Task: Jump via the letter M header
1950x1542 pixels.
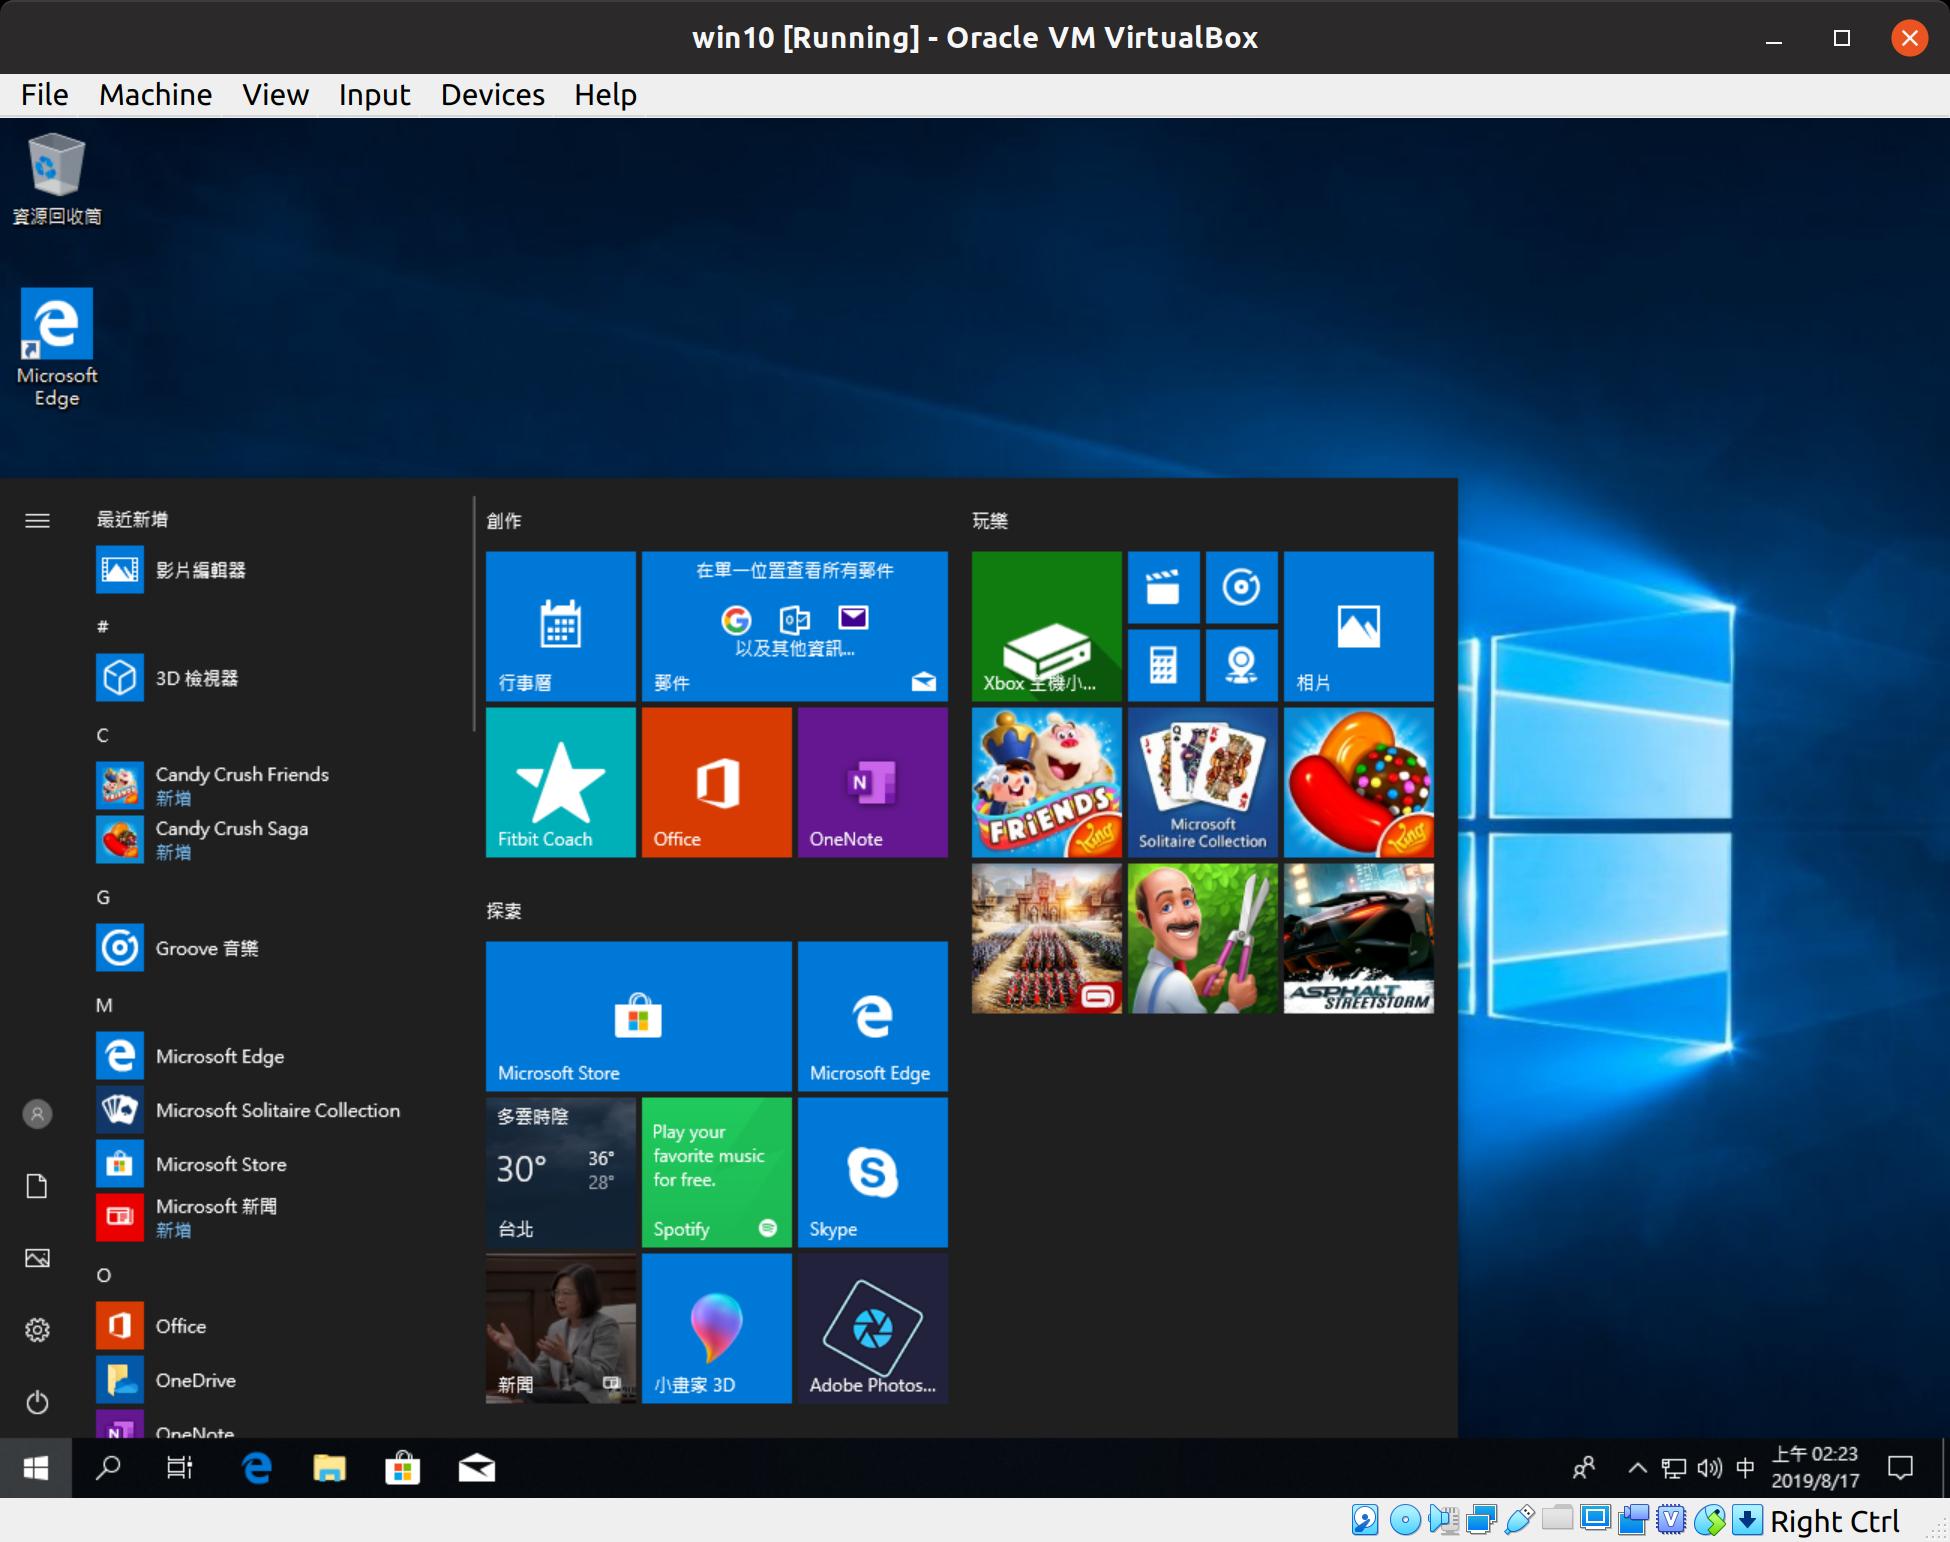Action: [104, 1005]
